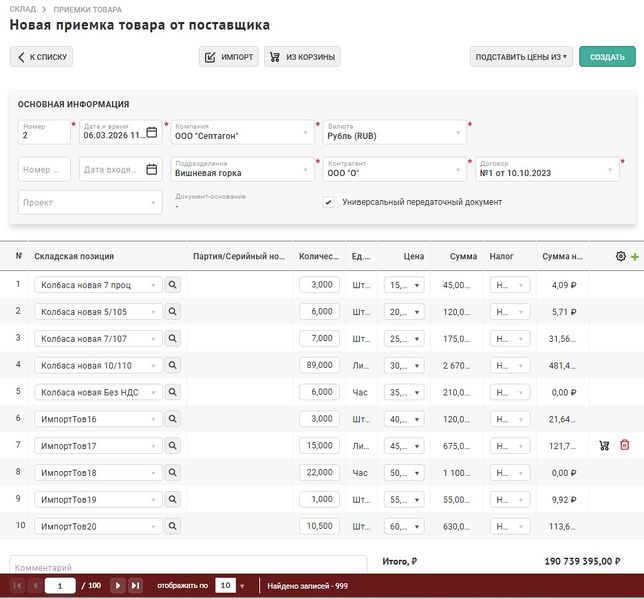This screenshot has height=599, width=644.
Task: Click total amount 190 739 395,00 ₽
Action: (582, 561)
